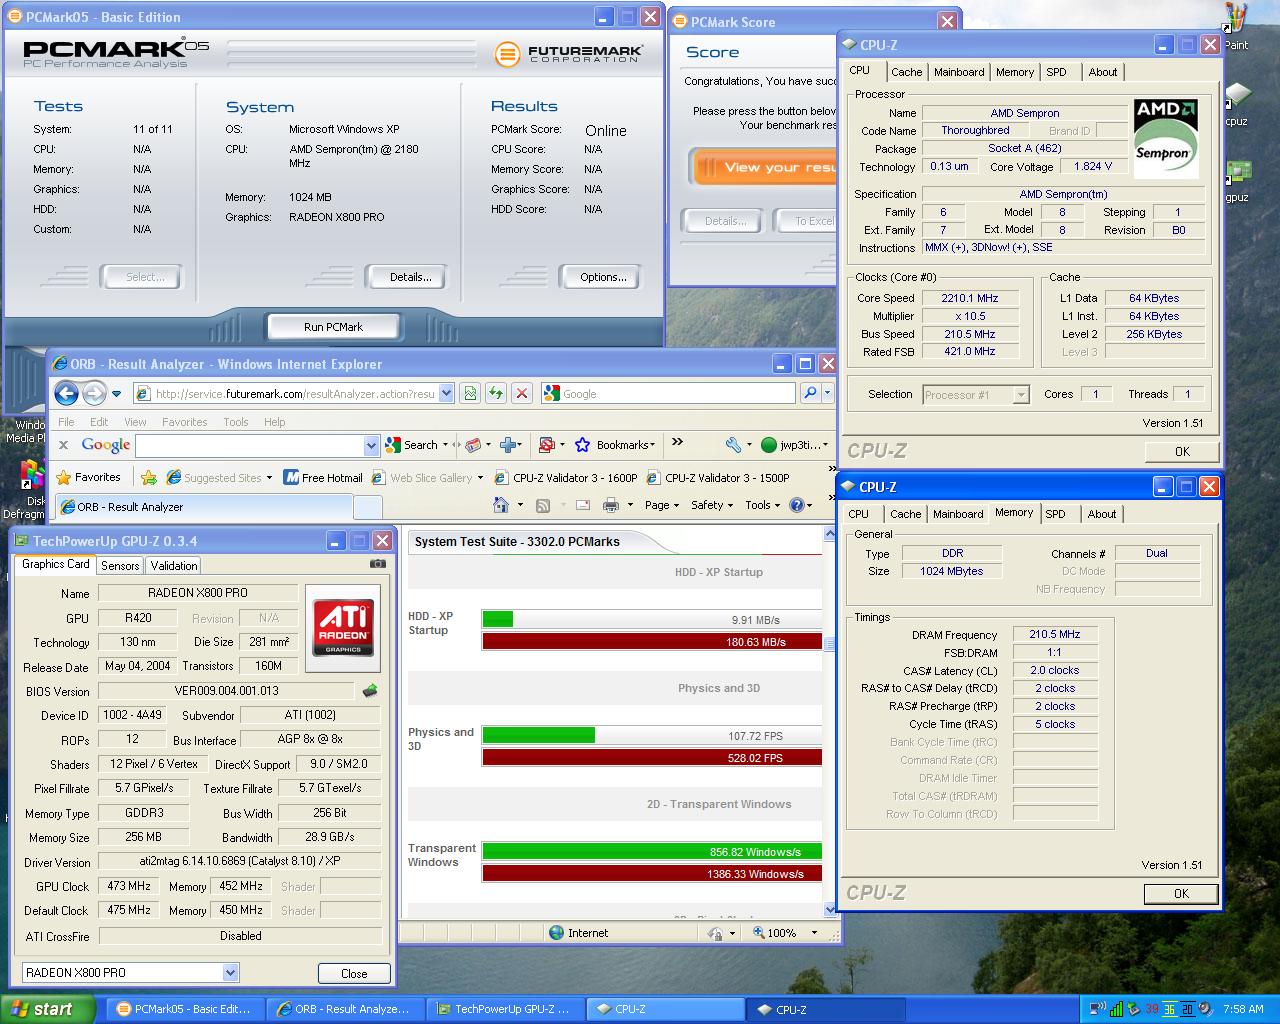Click the Windows Start button
Screen dimensions: 1280x1024
(x=48, y=1009)
